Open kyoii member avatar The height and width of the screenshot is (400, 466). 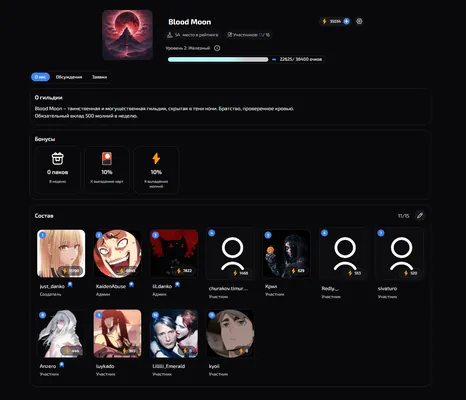point(230,333)
